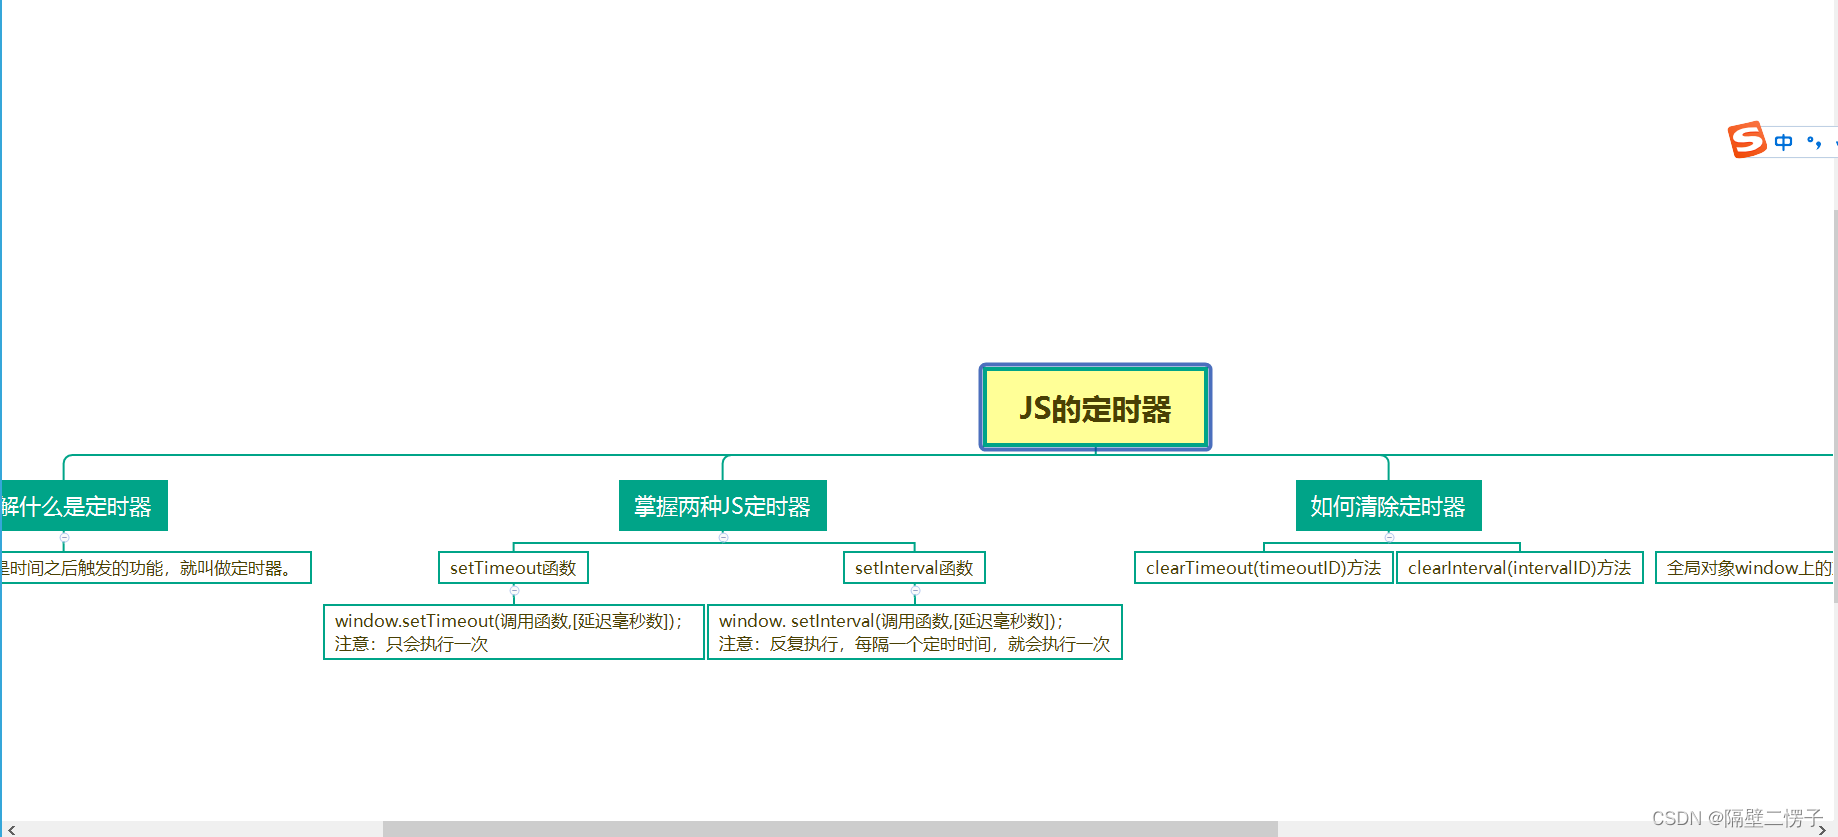Image resolution: width=1838 pixels, height=837 pixels.
Task: Select the central JS的定时器 root node
Action: (1095, 408)
